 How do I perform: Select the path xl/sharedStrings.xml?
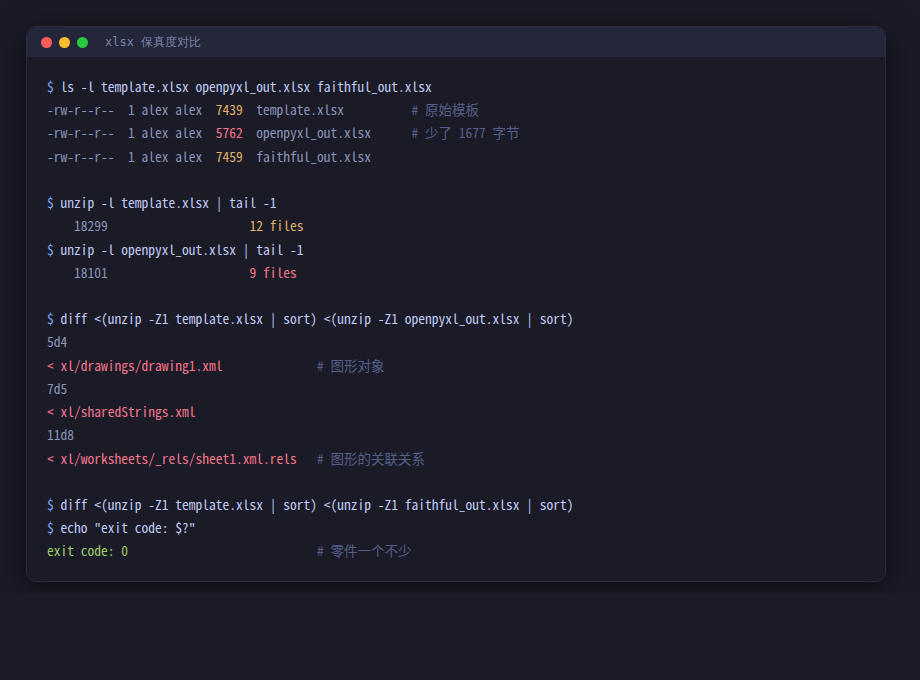click(x=127, y=412)
